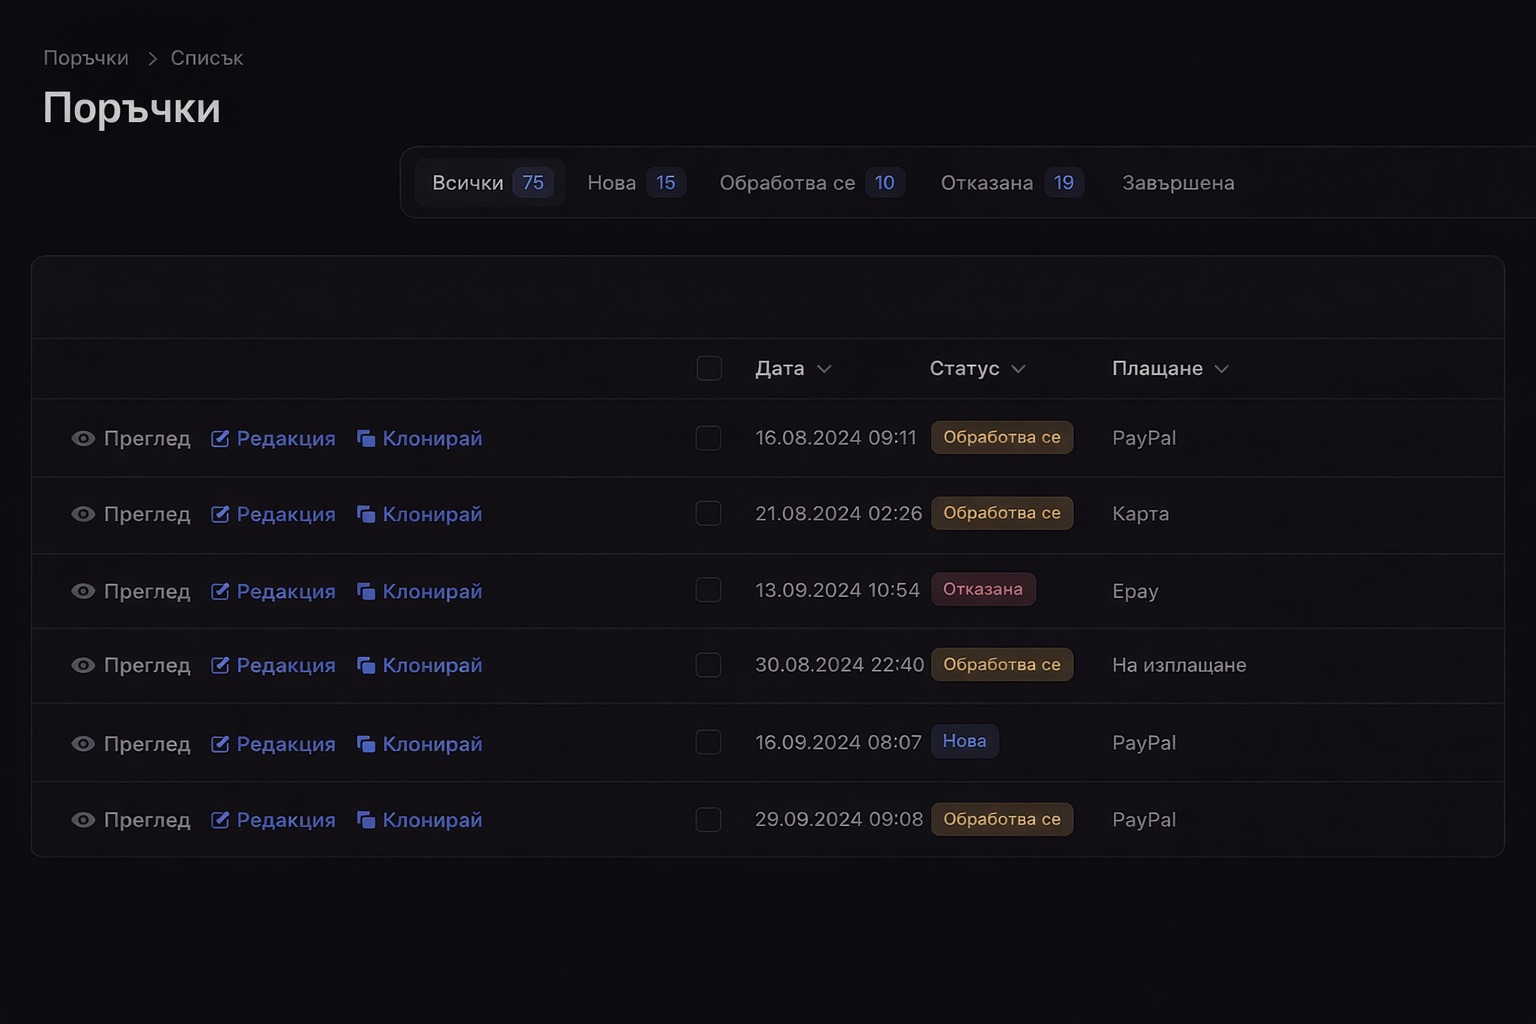The height and width of the screenshot is (1024, 1536).
Task: Click the edit pencil icon in the 16.08.2024 row
Action: coord(220,438)
